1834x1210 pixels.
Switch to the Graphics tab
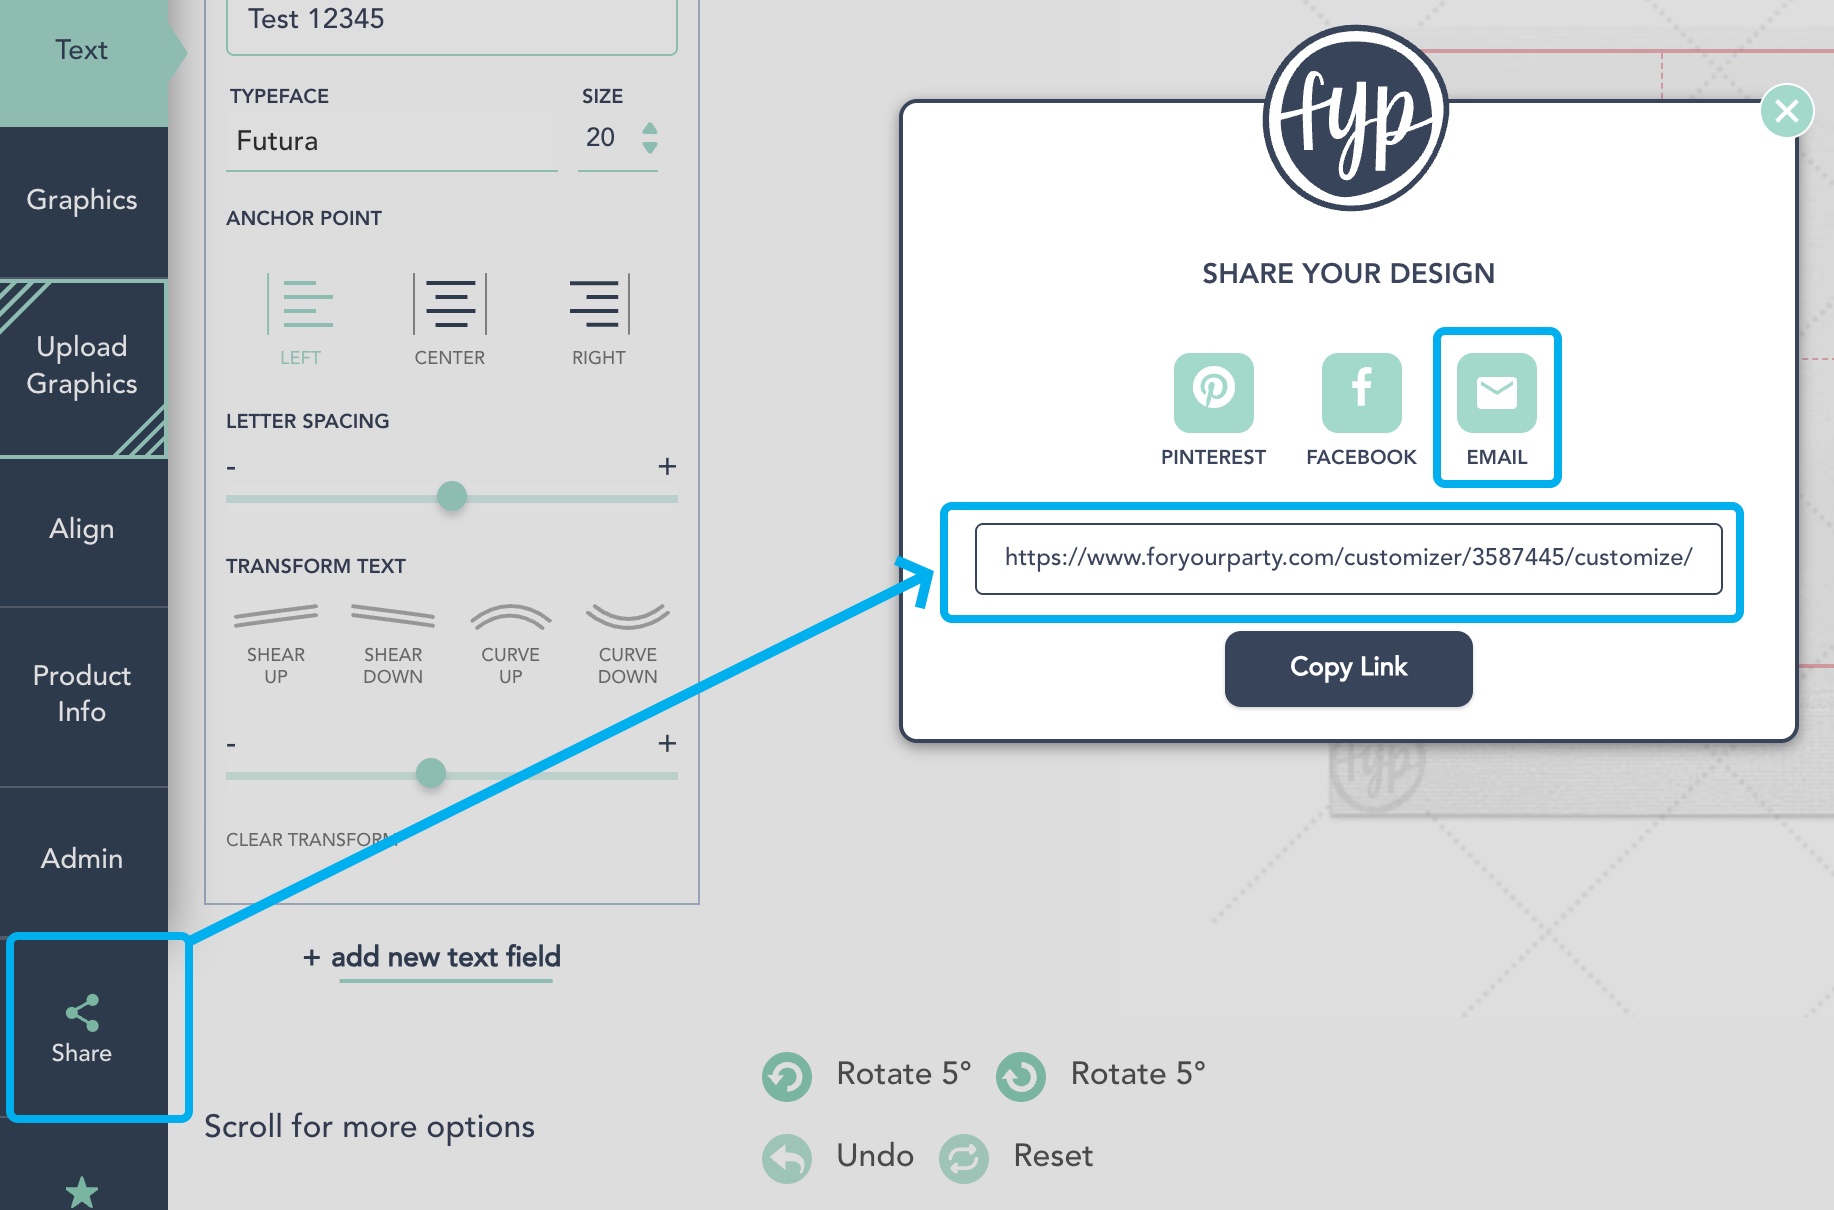tap(82, 200)
